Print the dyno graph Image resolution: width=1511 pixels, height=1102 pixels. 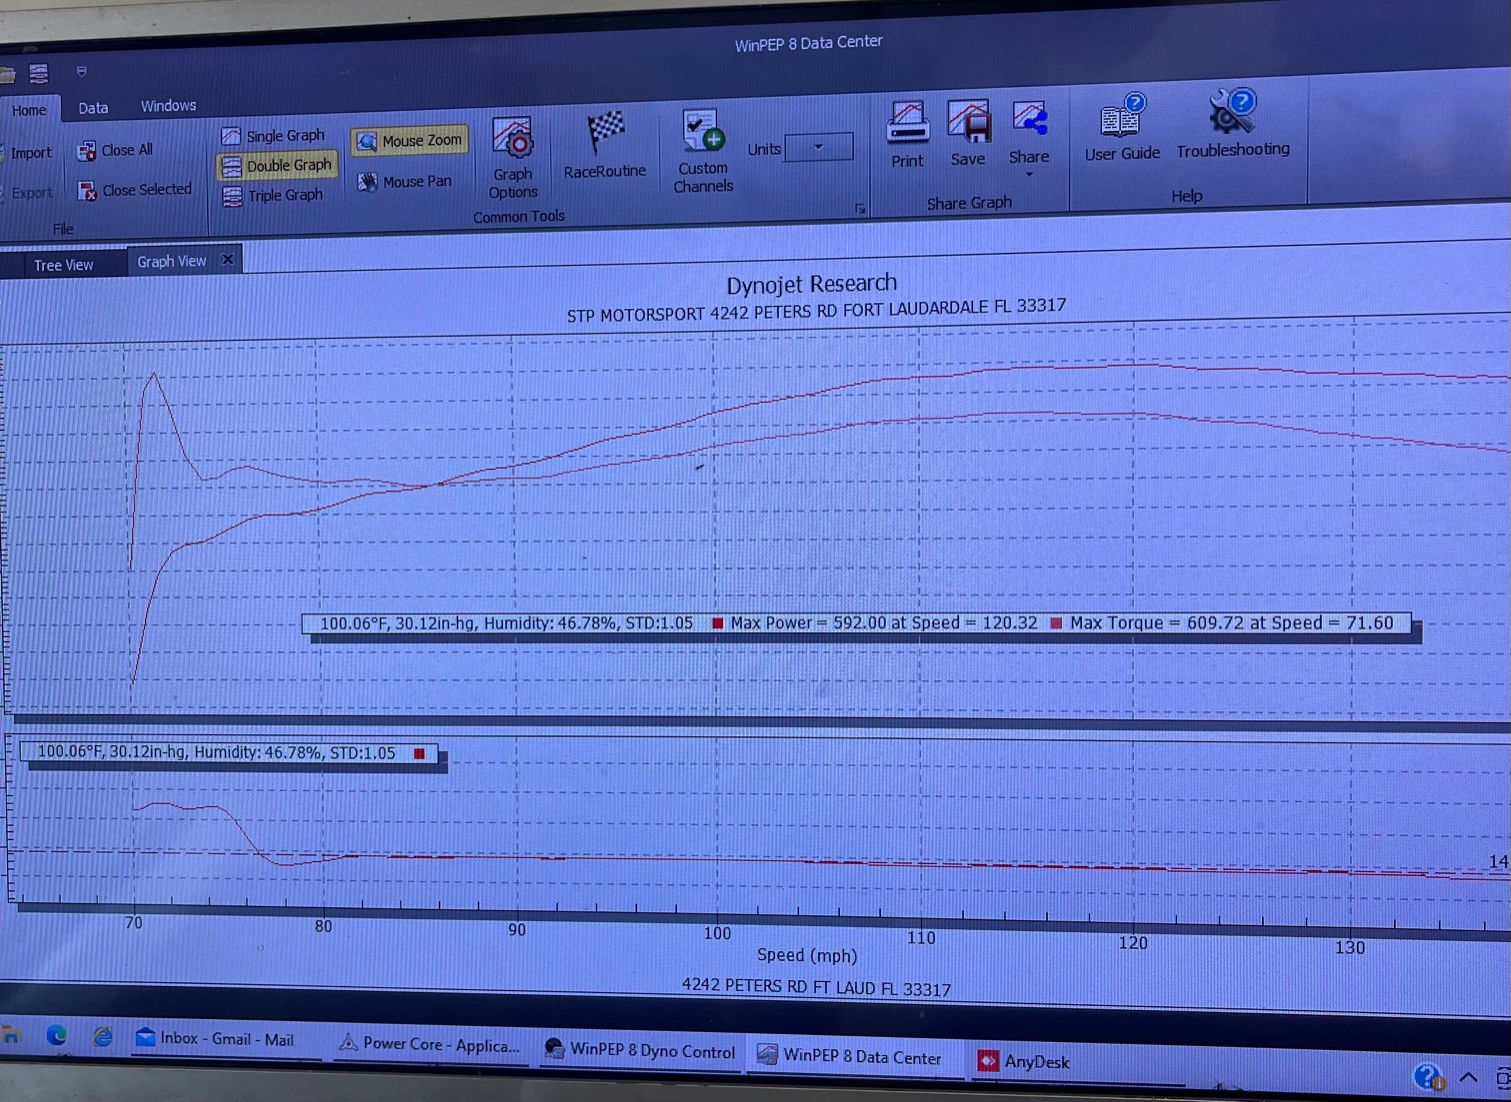(x=907, y=134)
